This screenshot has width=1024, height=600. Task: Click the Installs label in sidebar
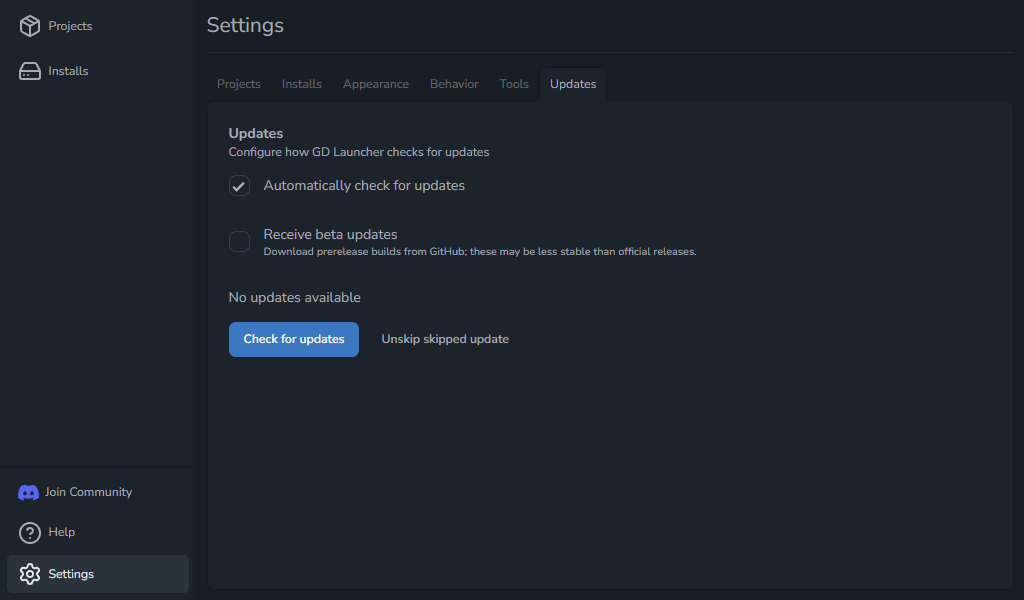point(68,71)
